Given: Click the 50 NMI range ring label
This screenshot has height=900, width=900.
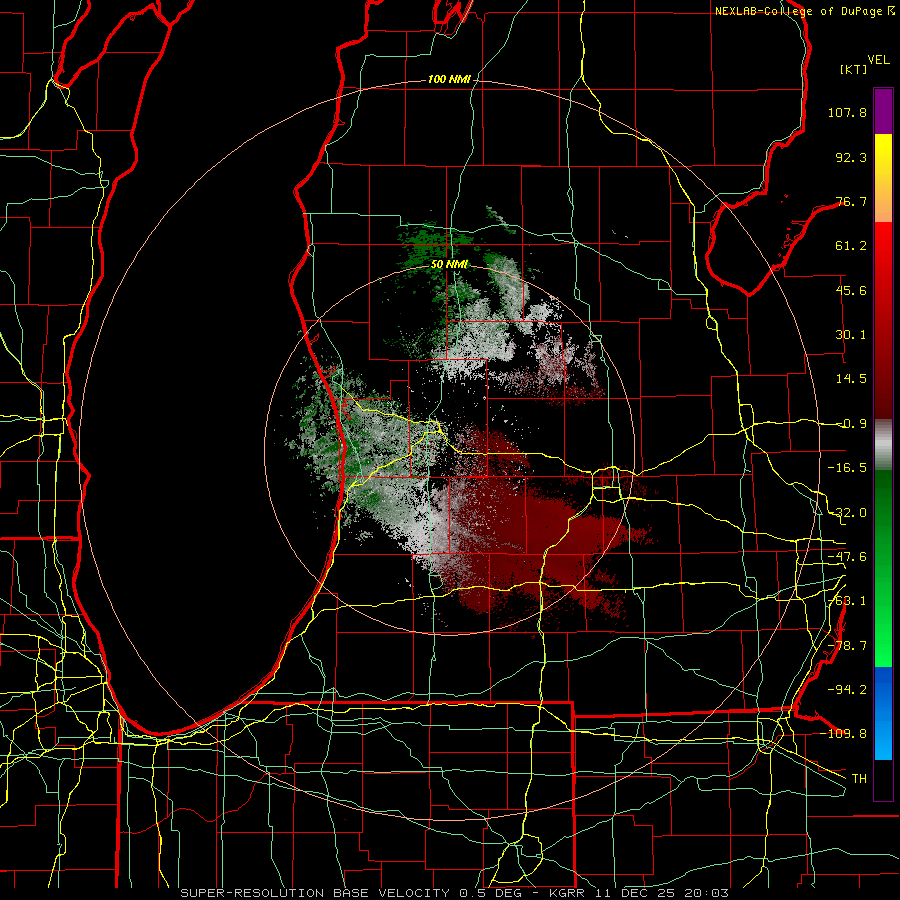Looking at the screenshot, I should 449,265.
